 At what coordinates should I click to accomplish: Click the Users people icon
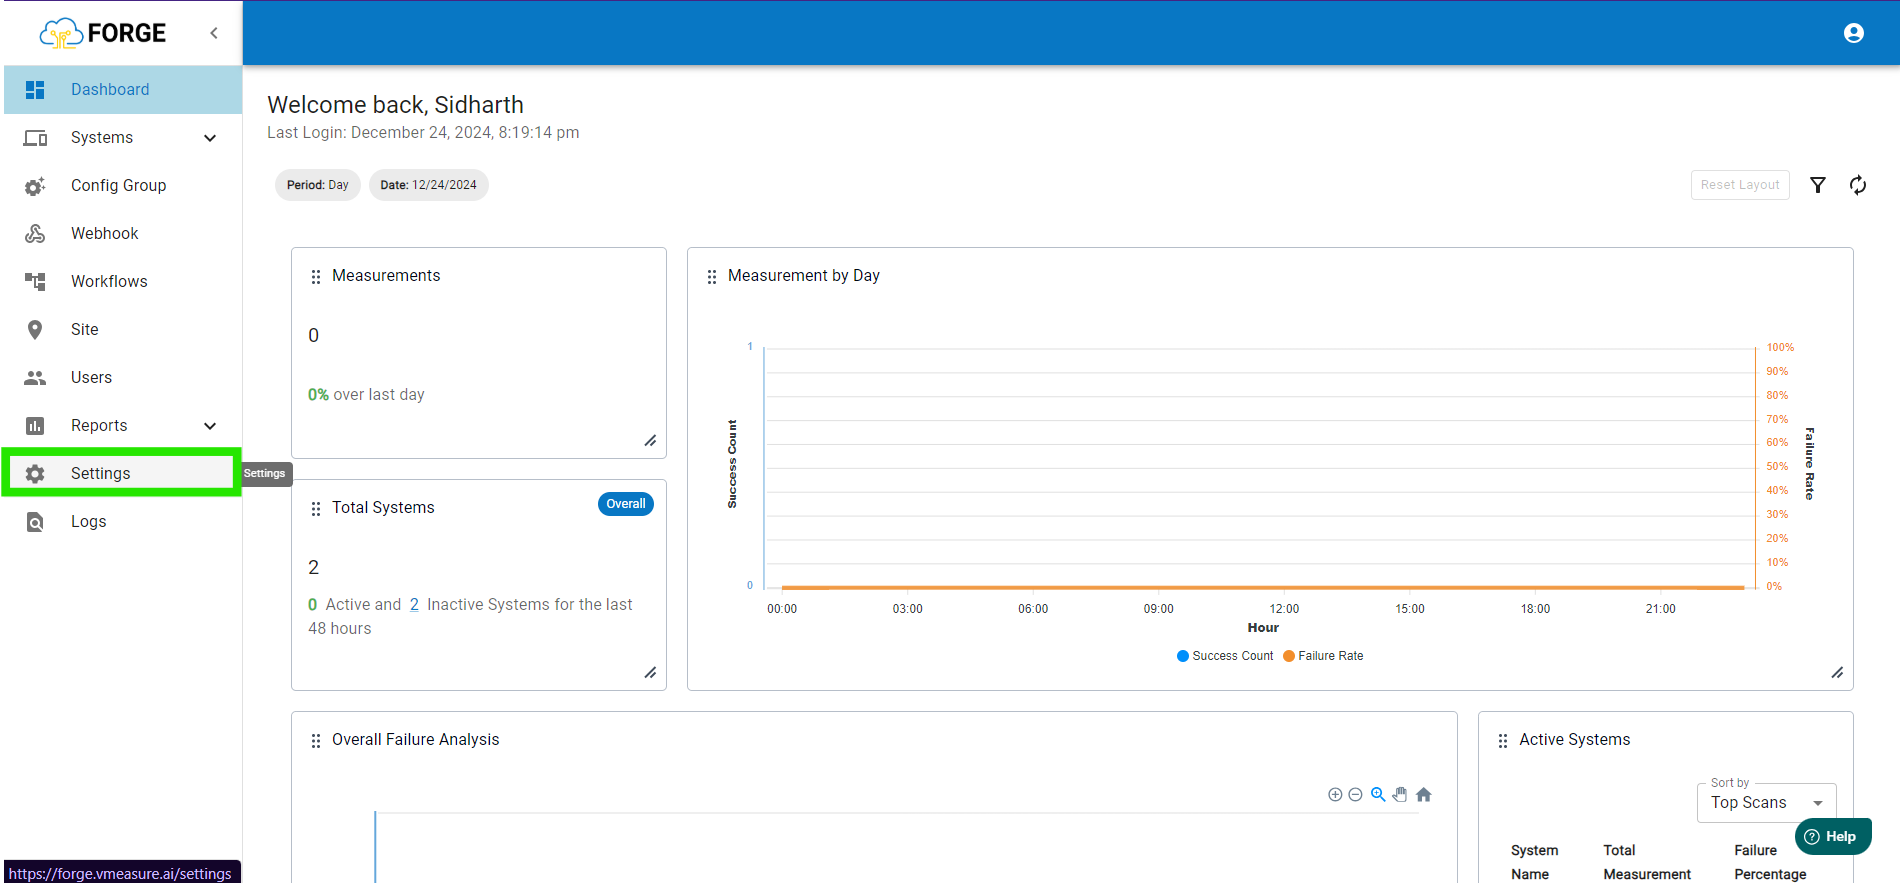pos(35,378)
